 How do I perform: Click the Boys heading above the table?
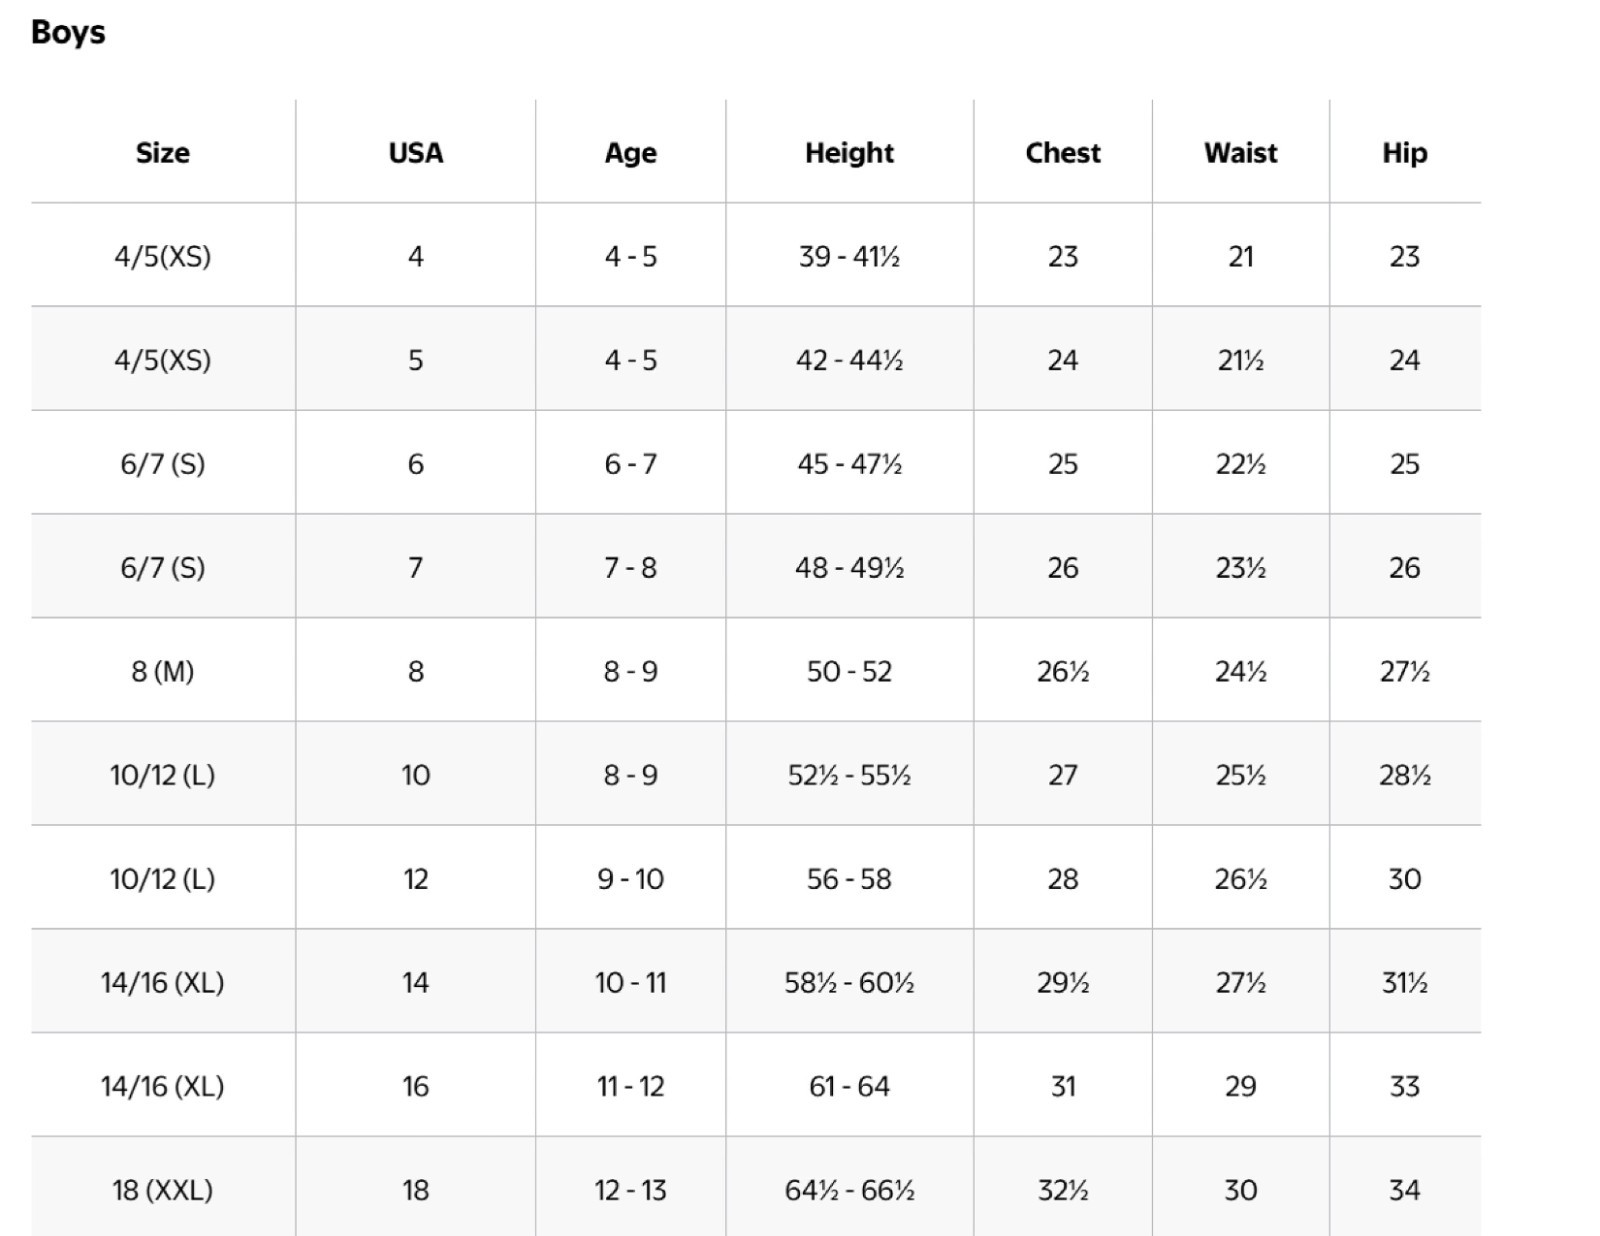(68, 32)
